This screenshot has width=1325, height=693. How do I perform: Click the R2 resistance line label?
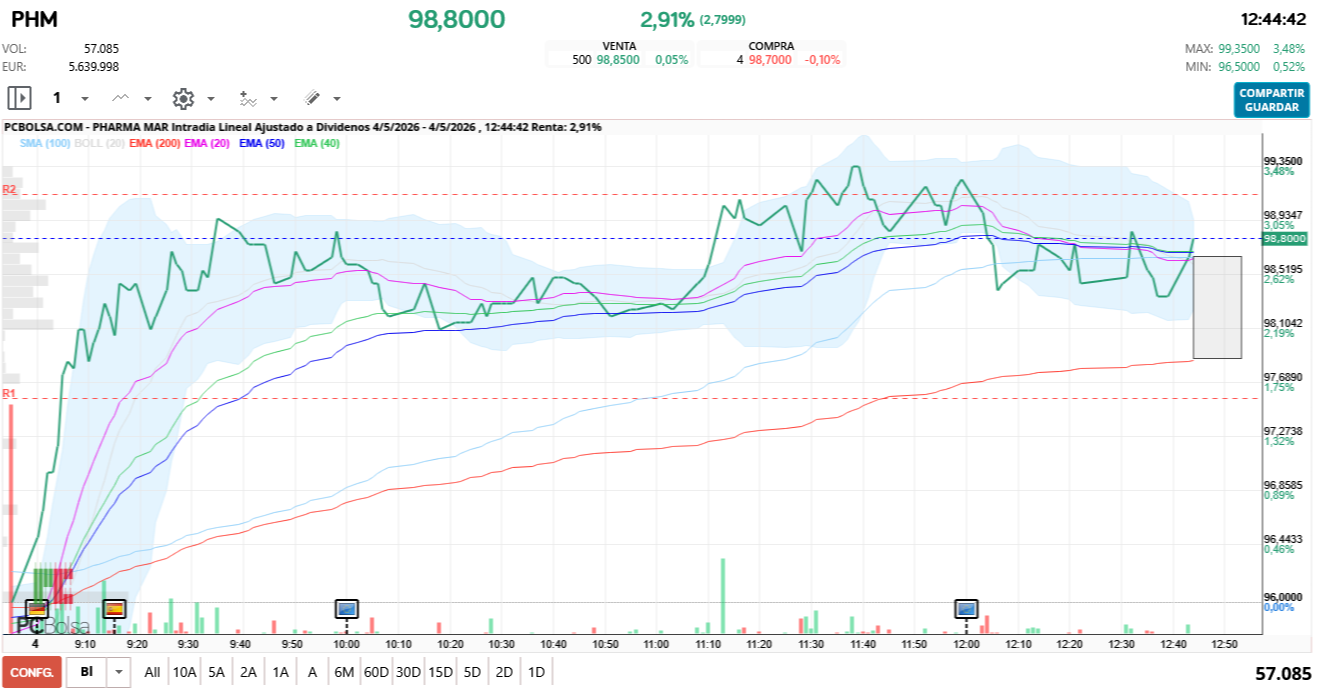tap(9, 189)
